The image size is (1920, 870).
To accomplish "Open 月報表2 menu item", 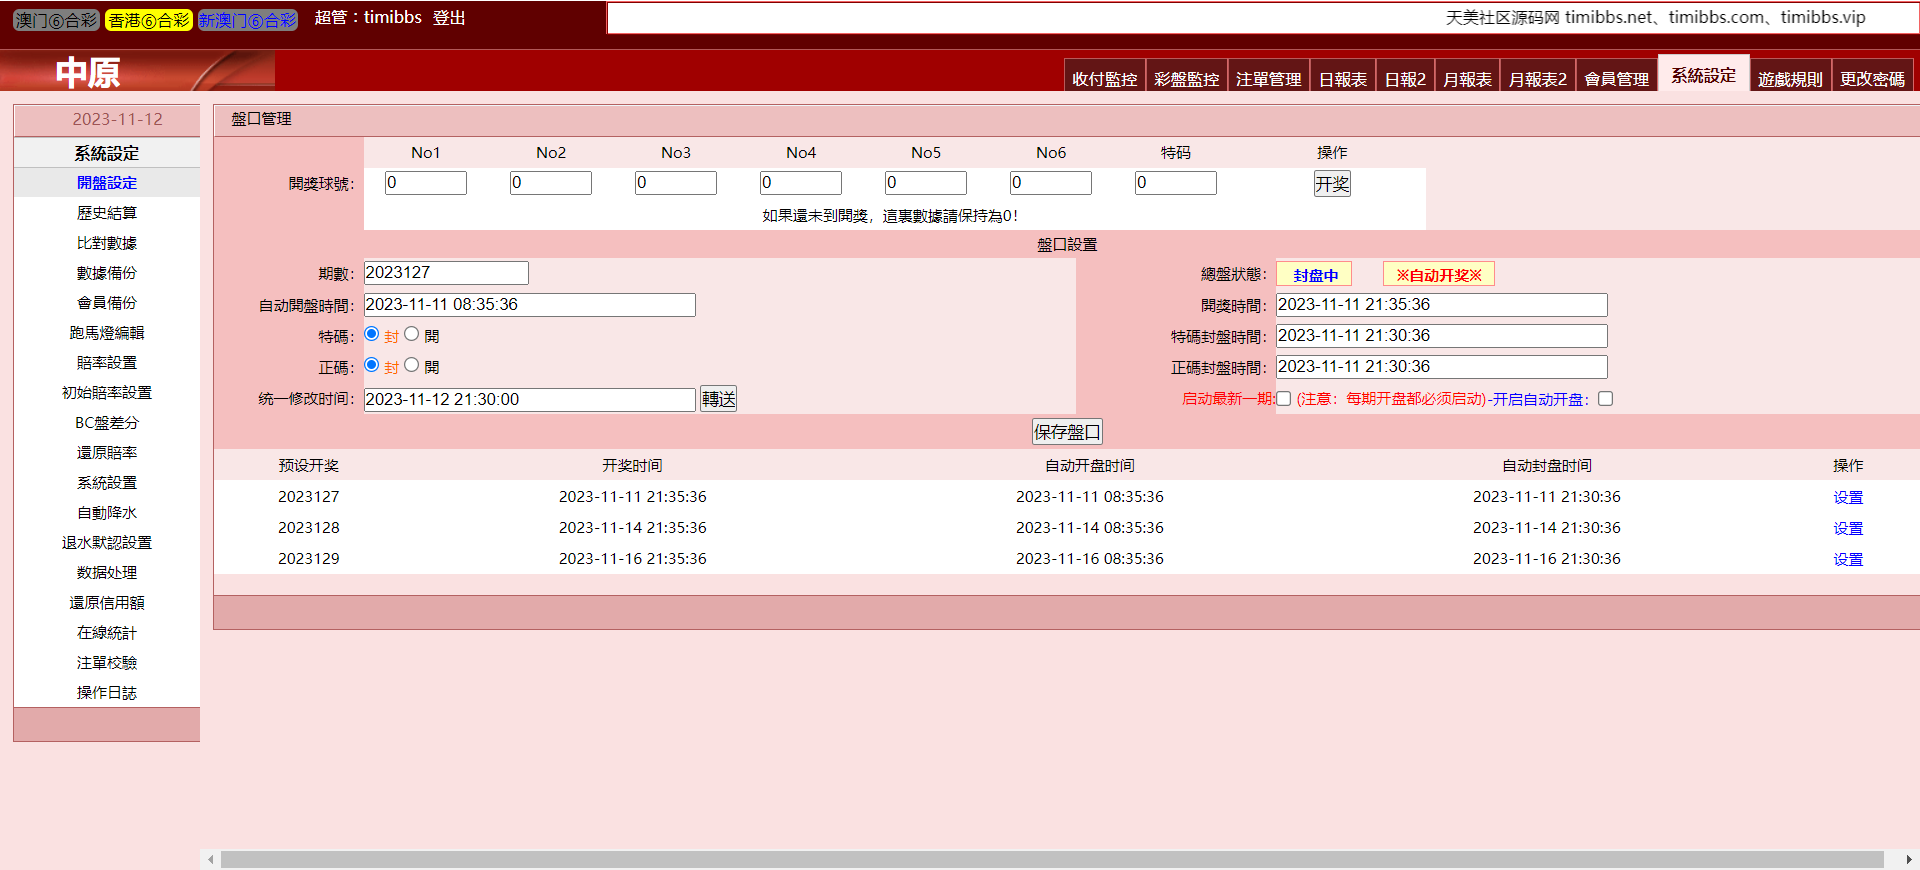I will coord(1538,79).
